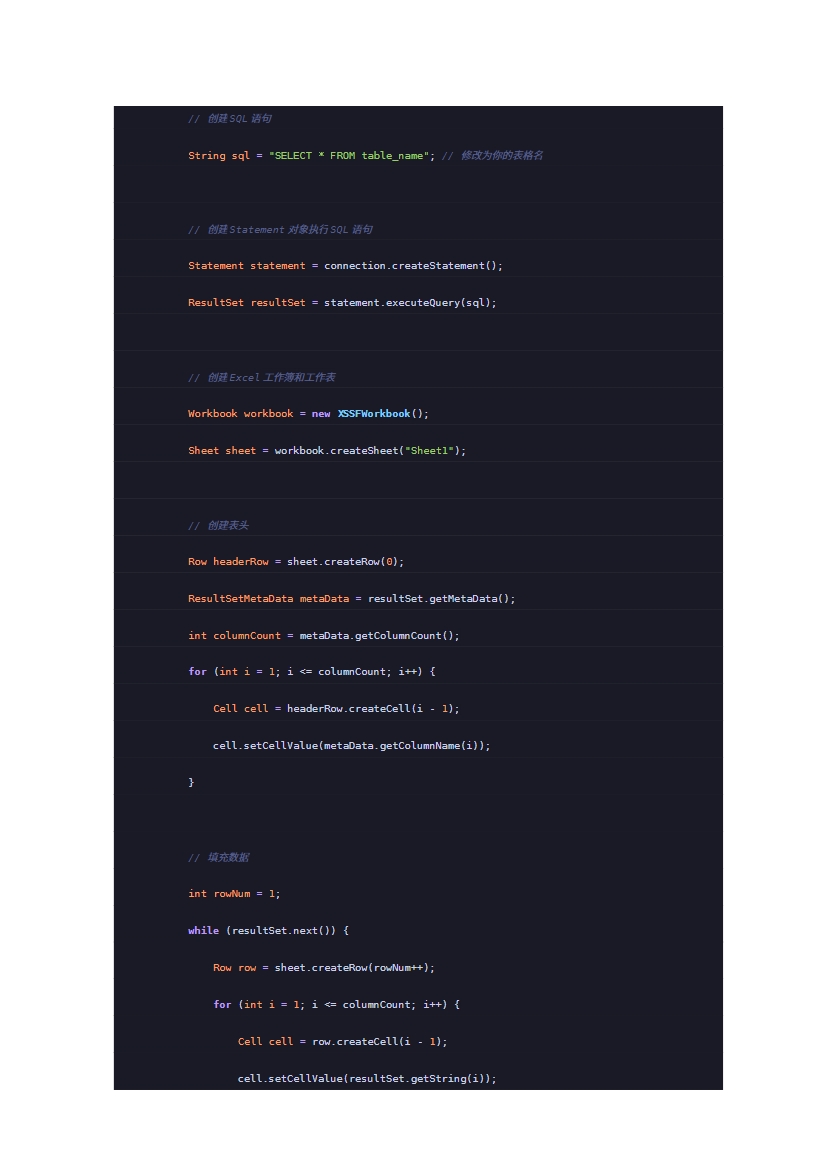Click the connection.createStatement() line
This screenshot has height=1157, width=825.
345,266
